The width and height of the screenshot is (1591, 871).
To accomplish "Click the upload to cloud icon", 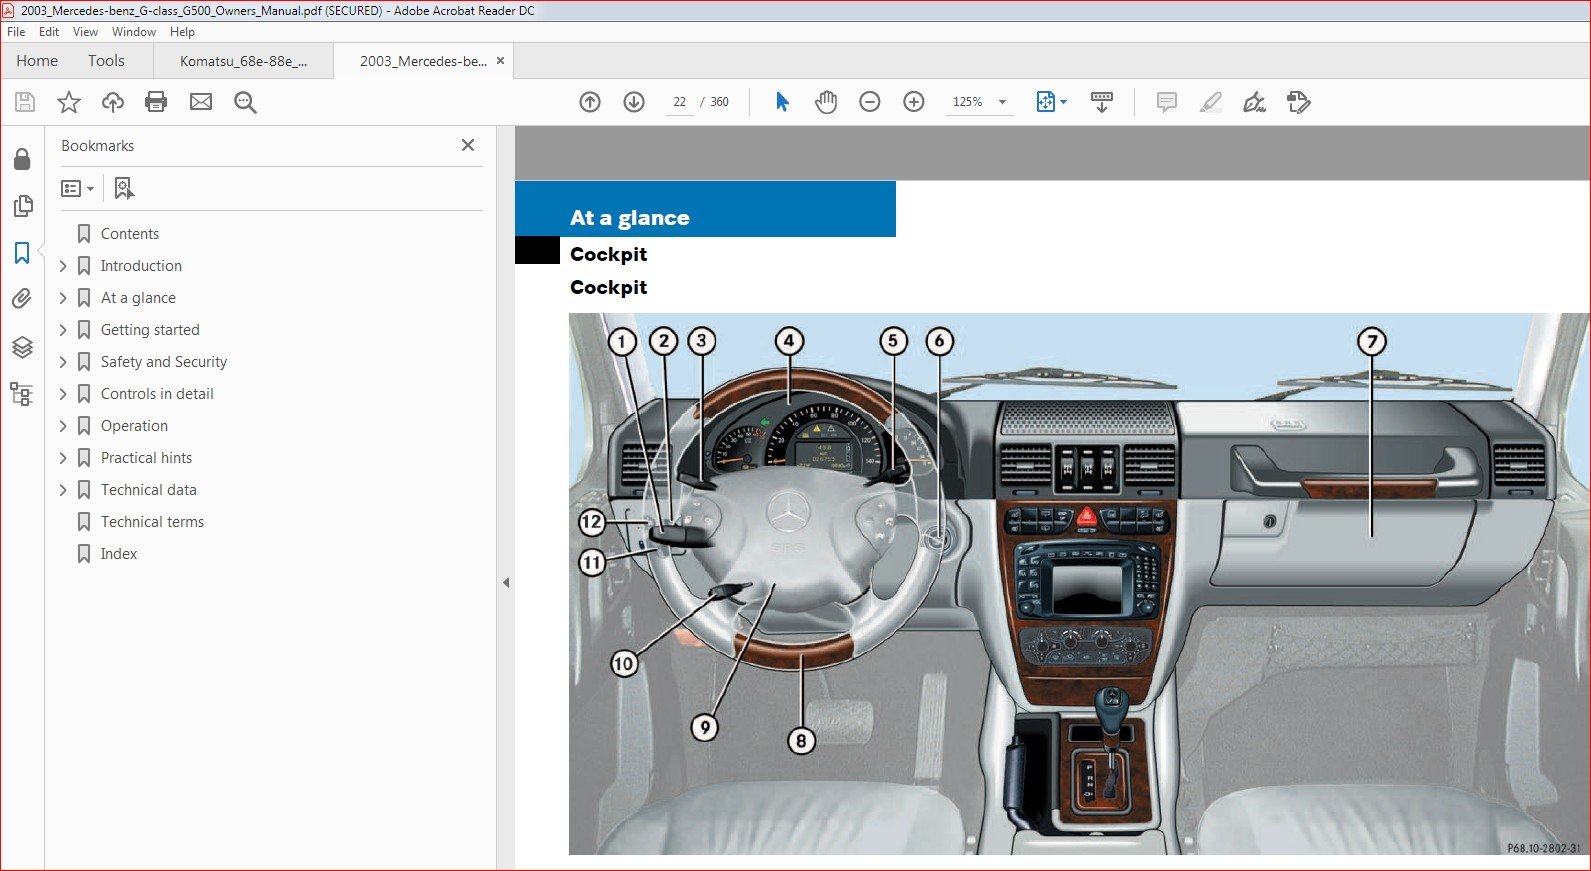I will click(113, 102).
